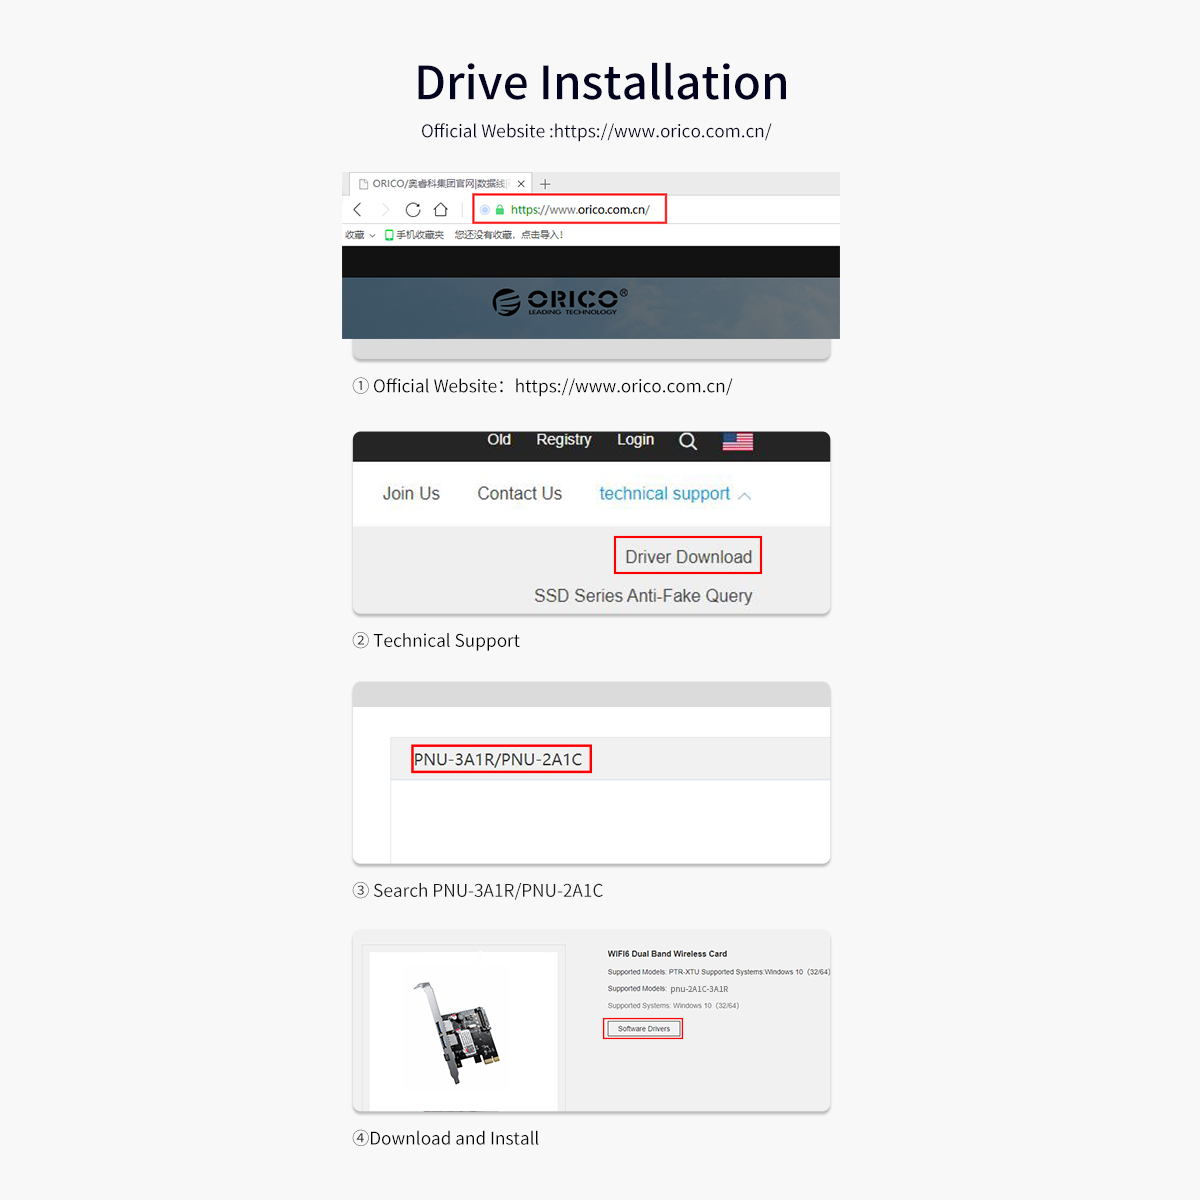Choose SSD Series Anti-Fake Query
The width and height of the screenshot is (1200, 1200).
point(643,596)
